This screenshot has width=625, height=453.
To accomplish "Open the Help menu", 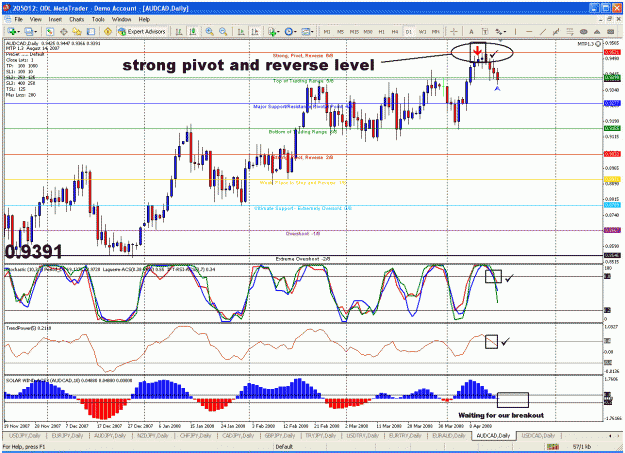I will pos(144,19).
